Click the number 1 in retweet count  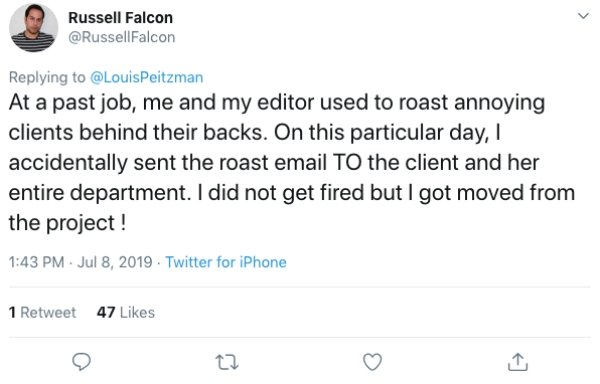(13, 312)
